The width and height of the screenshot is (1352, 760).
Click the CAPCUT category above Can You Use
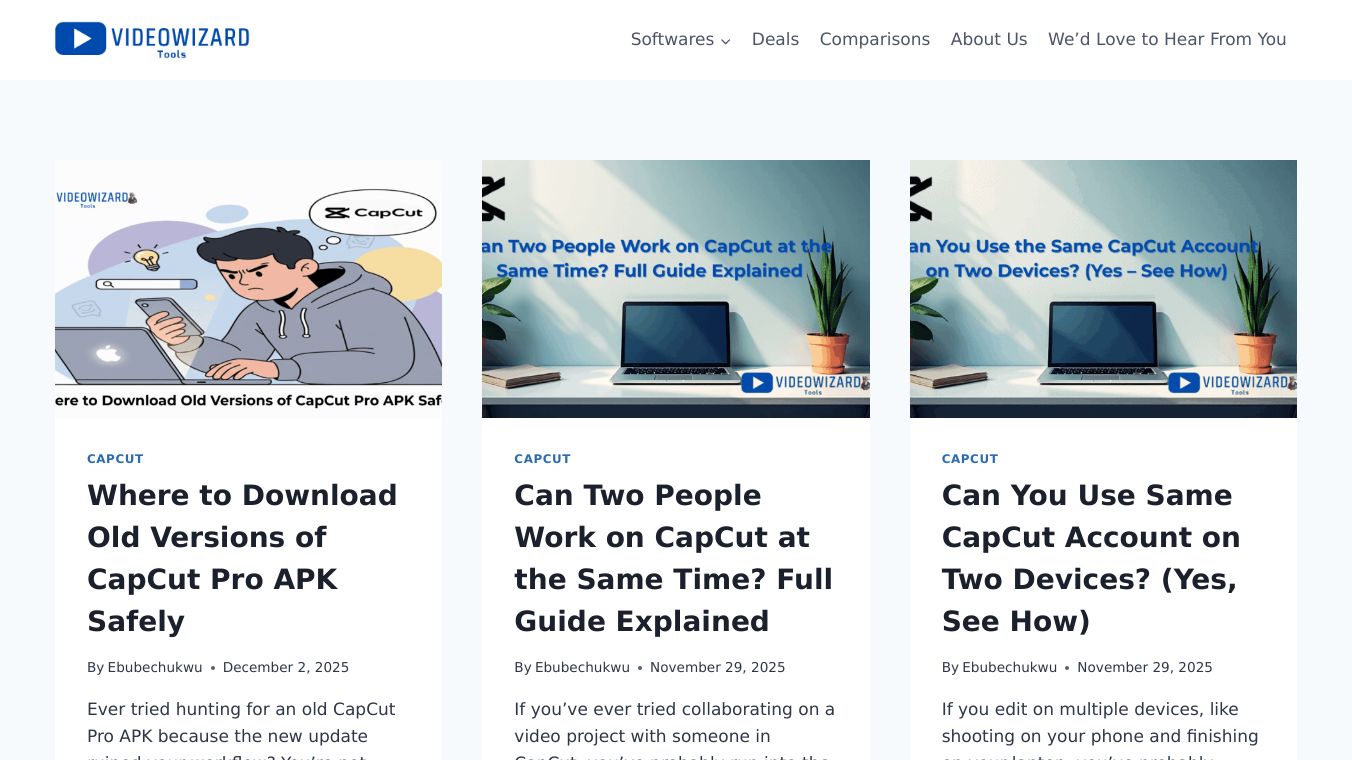coord(970,459)
